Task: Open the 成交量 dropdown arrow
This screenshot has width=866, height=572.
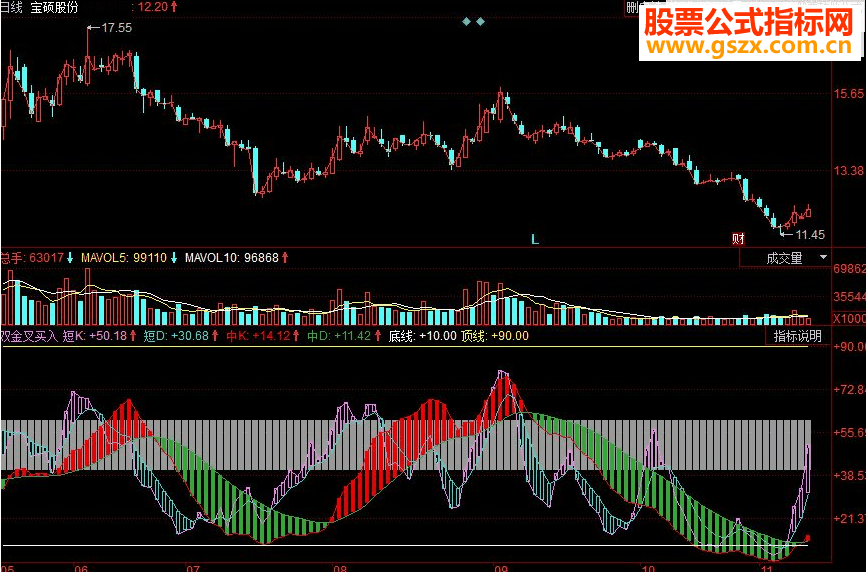Action: 823,257
